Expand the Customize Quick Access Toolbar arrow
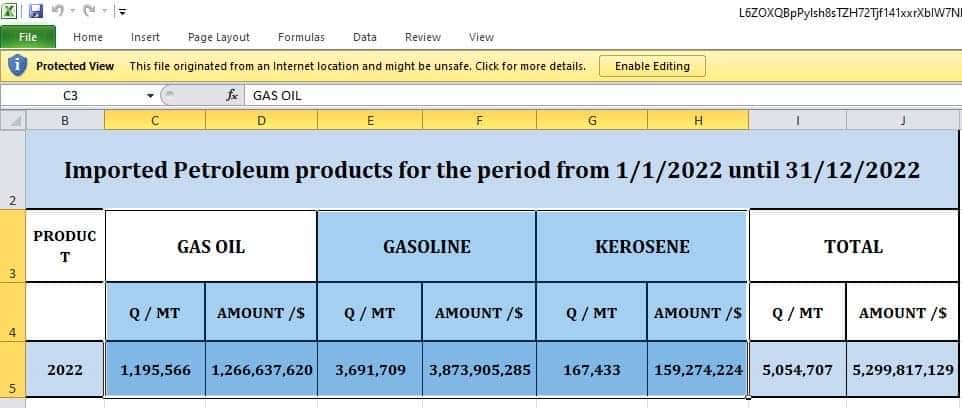 tap(121, 12)
